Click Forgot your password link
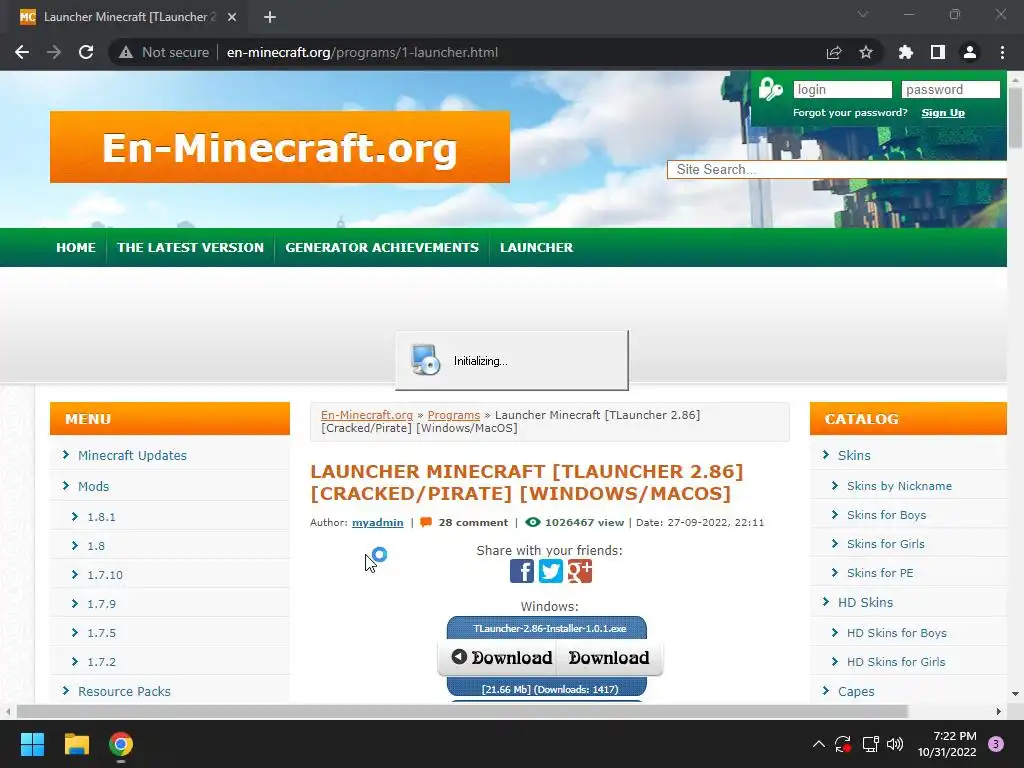 coord(850,113)
